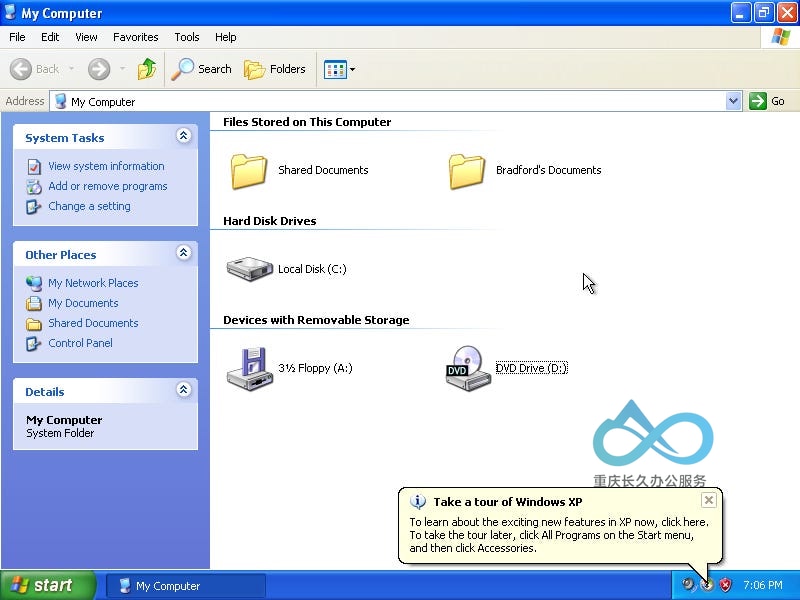Go up one folder level

(147, 69)
